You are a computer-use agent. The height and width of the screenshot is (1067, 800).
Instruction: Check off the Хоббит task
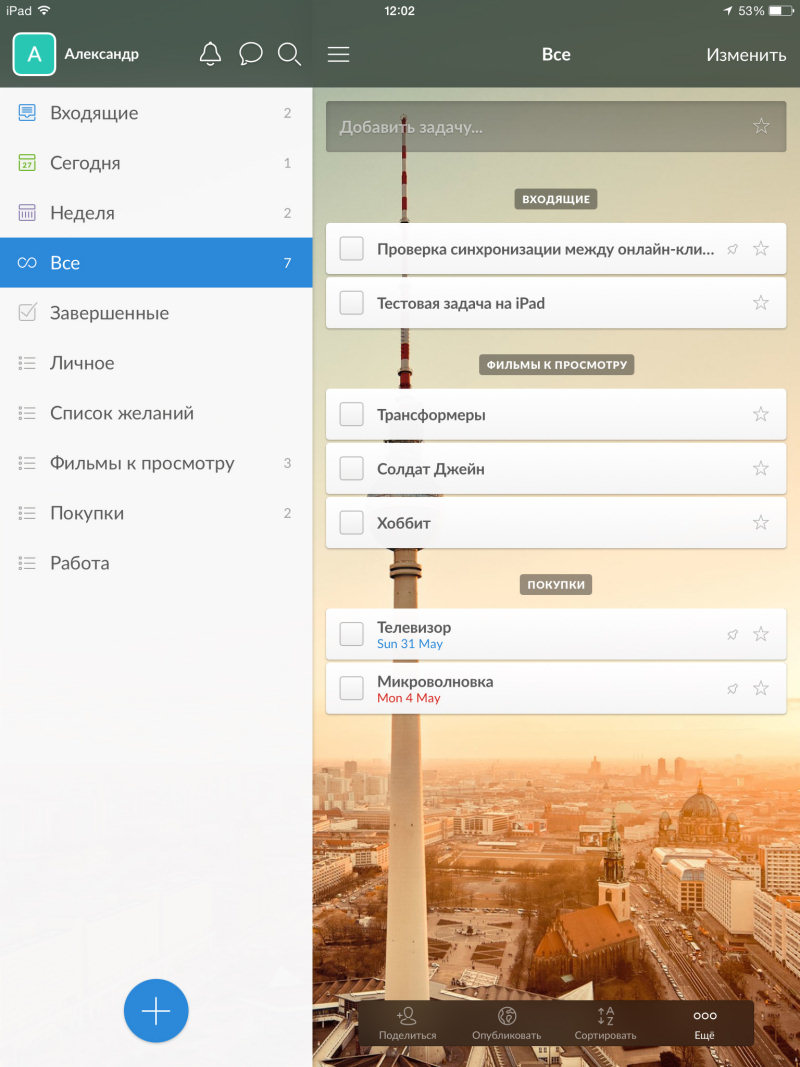tap(351, 522)
